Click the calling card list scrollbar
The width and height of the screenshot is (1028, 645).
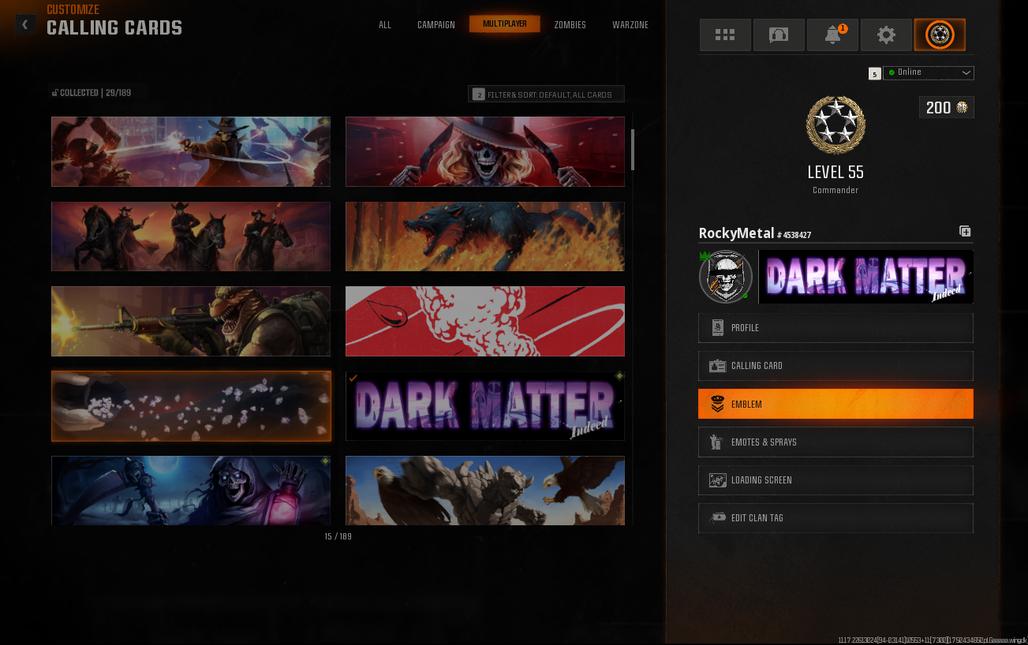pyautogui.click(x=632, y=150)
